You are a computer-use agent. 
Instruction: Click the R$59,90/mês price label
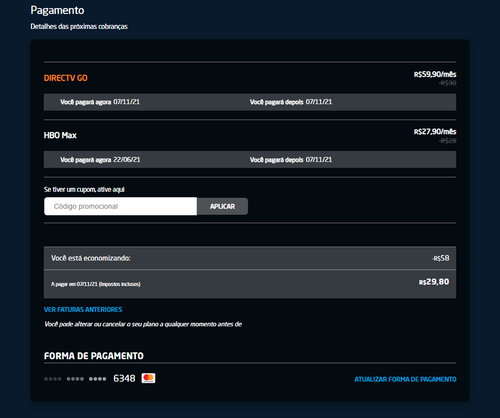coord(435,74)
